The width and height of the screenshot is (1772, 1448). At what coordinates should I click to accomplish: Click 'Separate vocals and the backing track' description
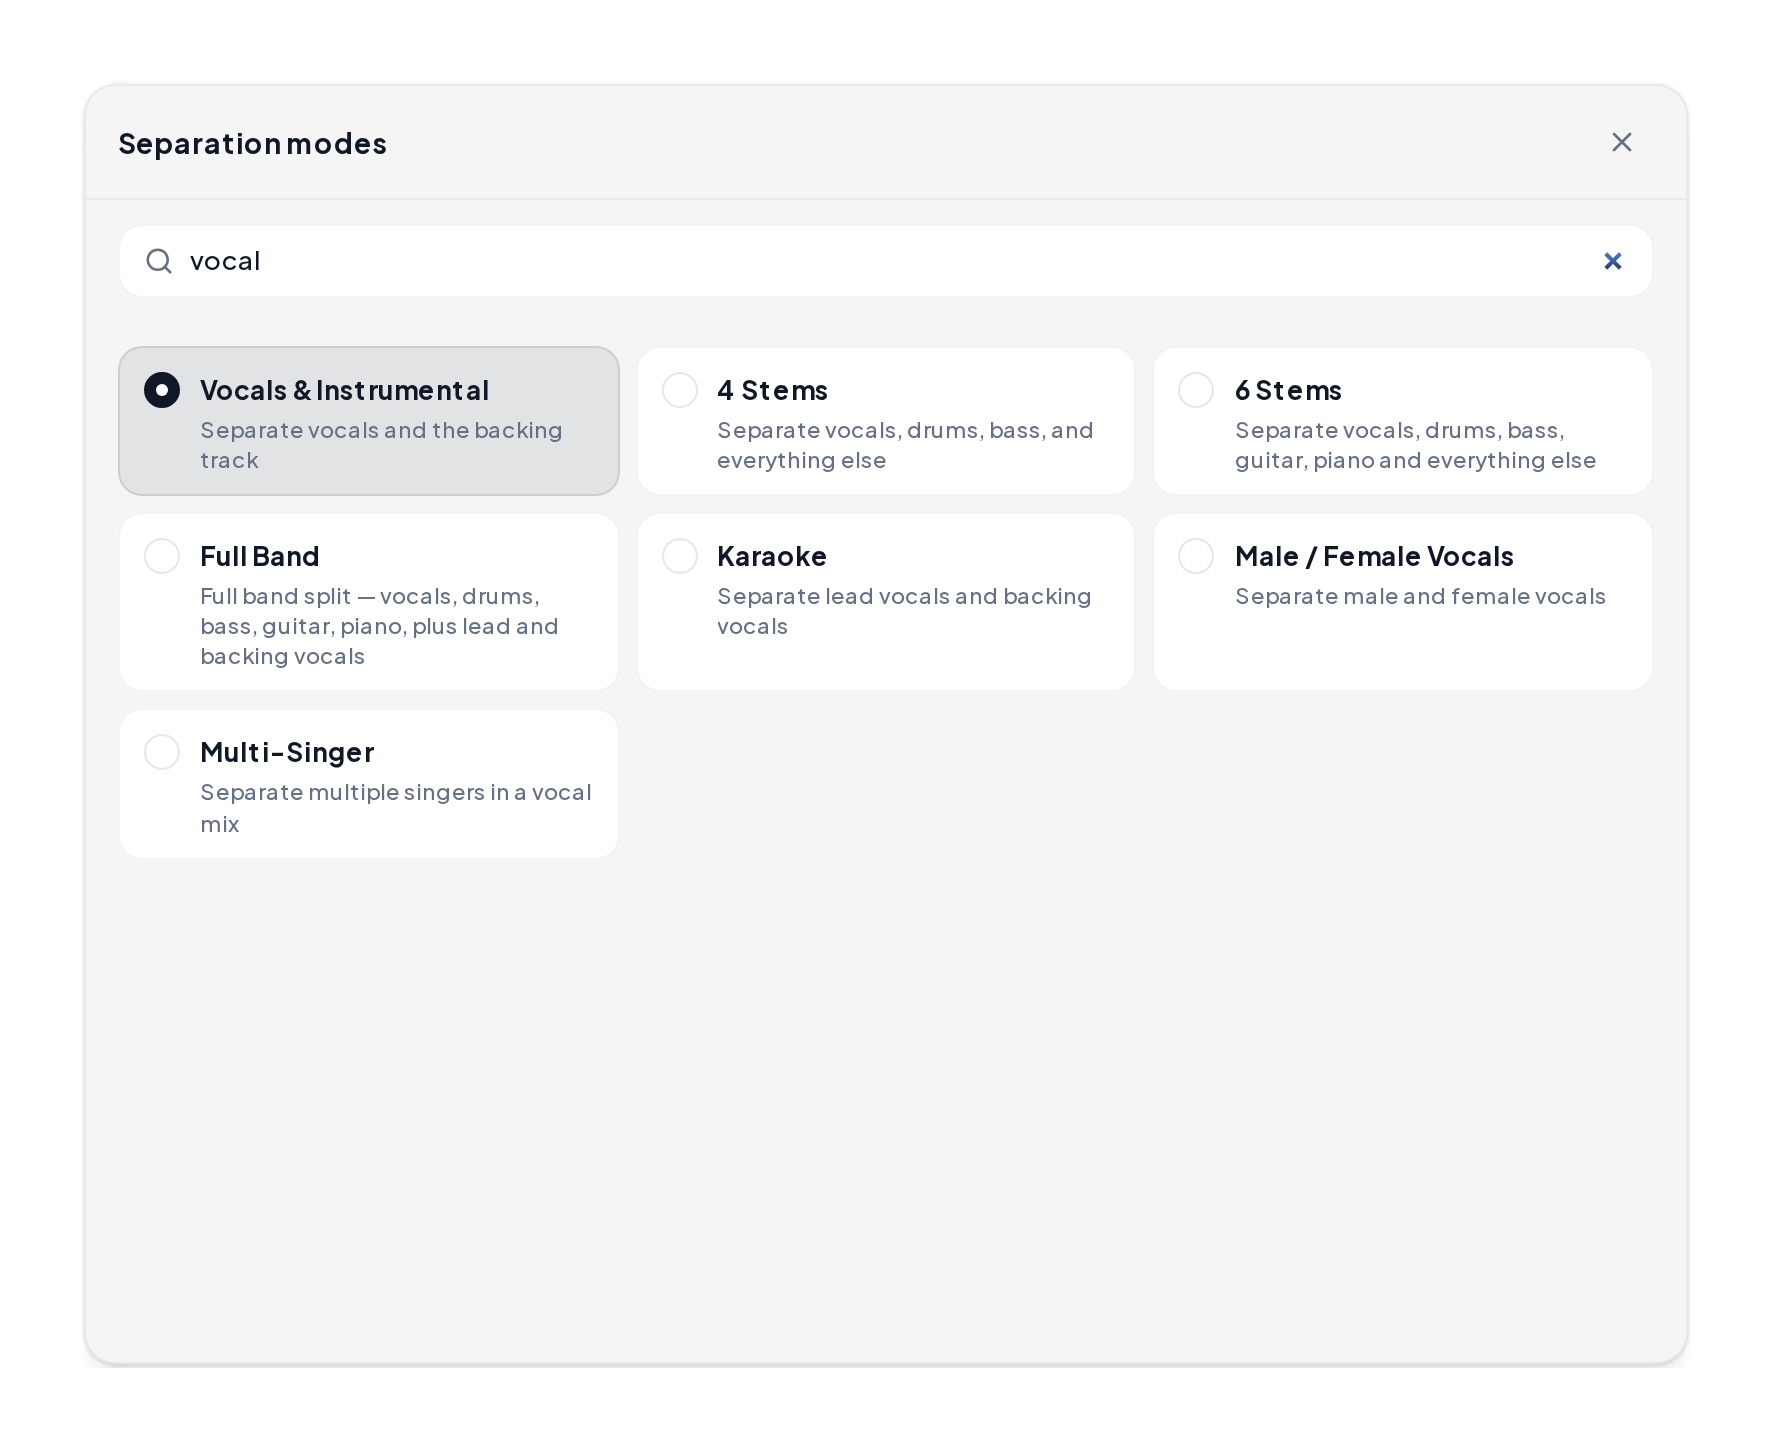pos(381,445)
